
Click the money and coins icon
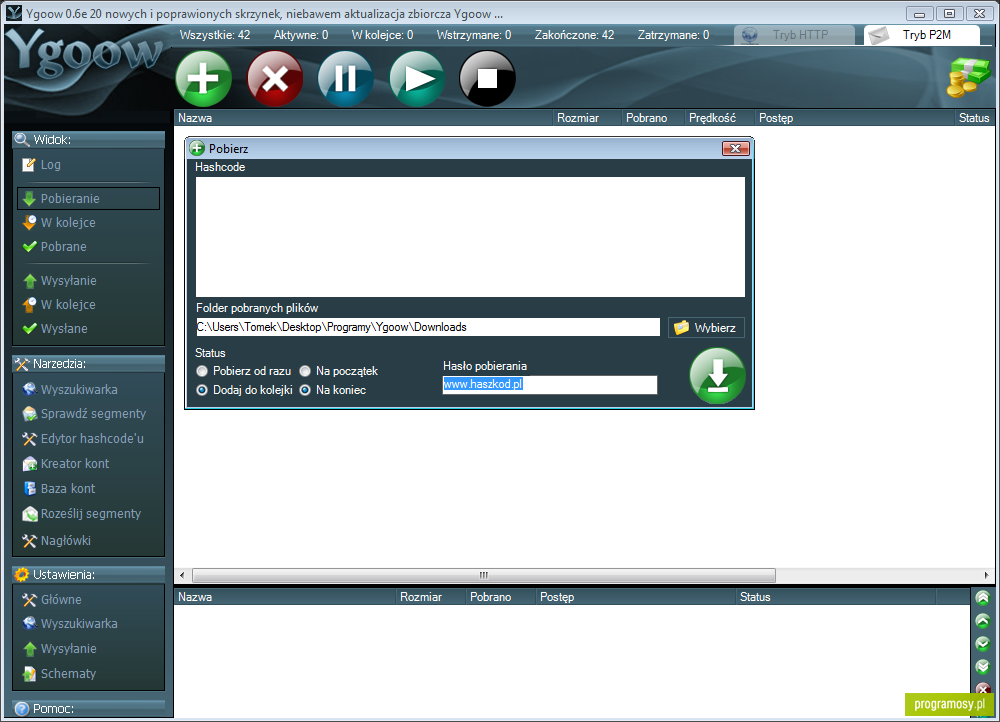[x=967, y=77]
